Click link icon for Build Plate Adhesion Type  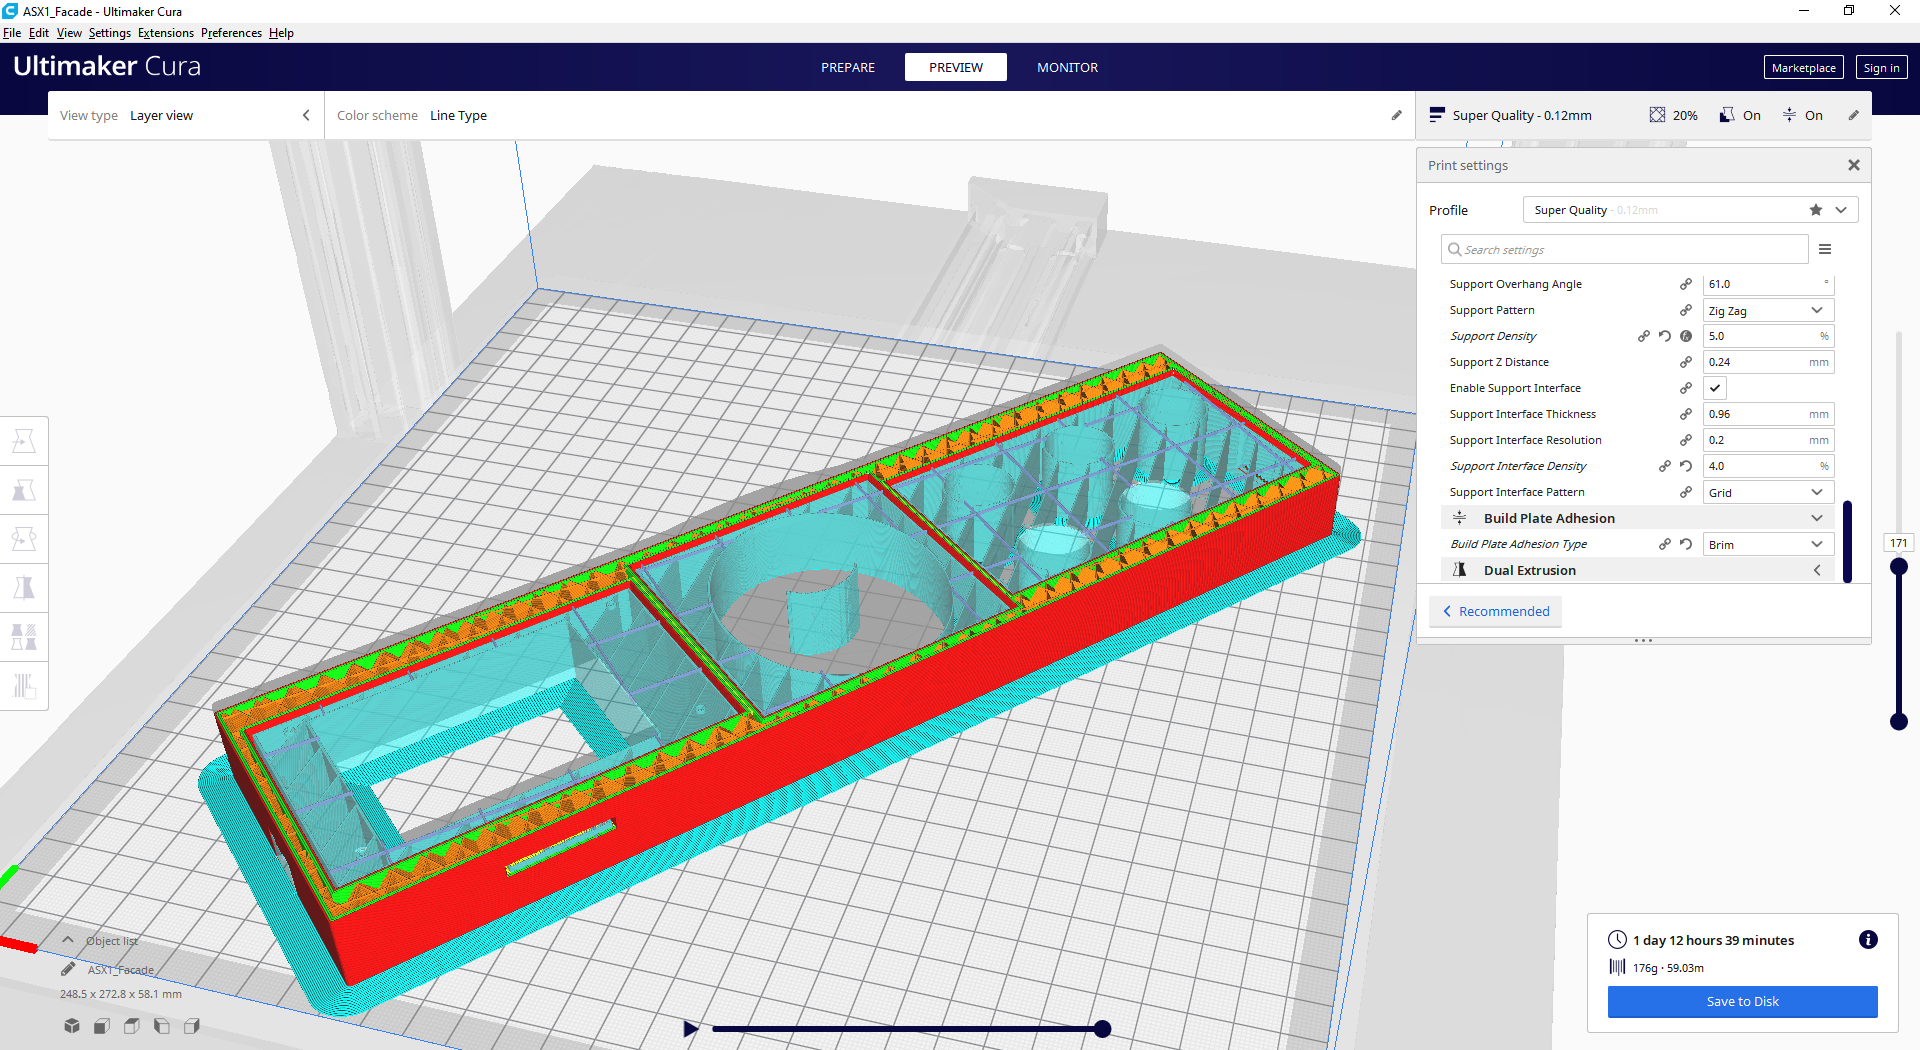click(x=1665, y=544)
